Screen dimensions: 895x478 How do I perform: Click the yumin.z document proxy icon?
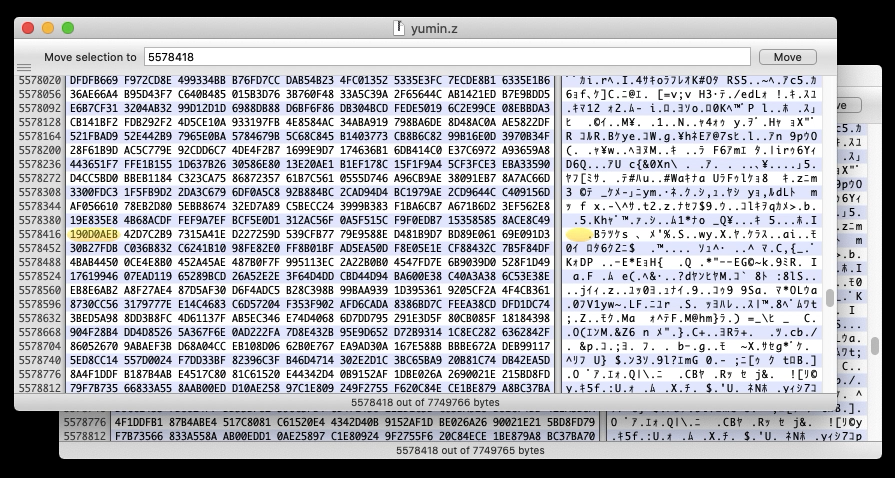coord(398,28)
